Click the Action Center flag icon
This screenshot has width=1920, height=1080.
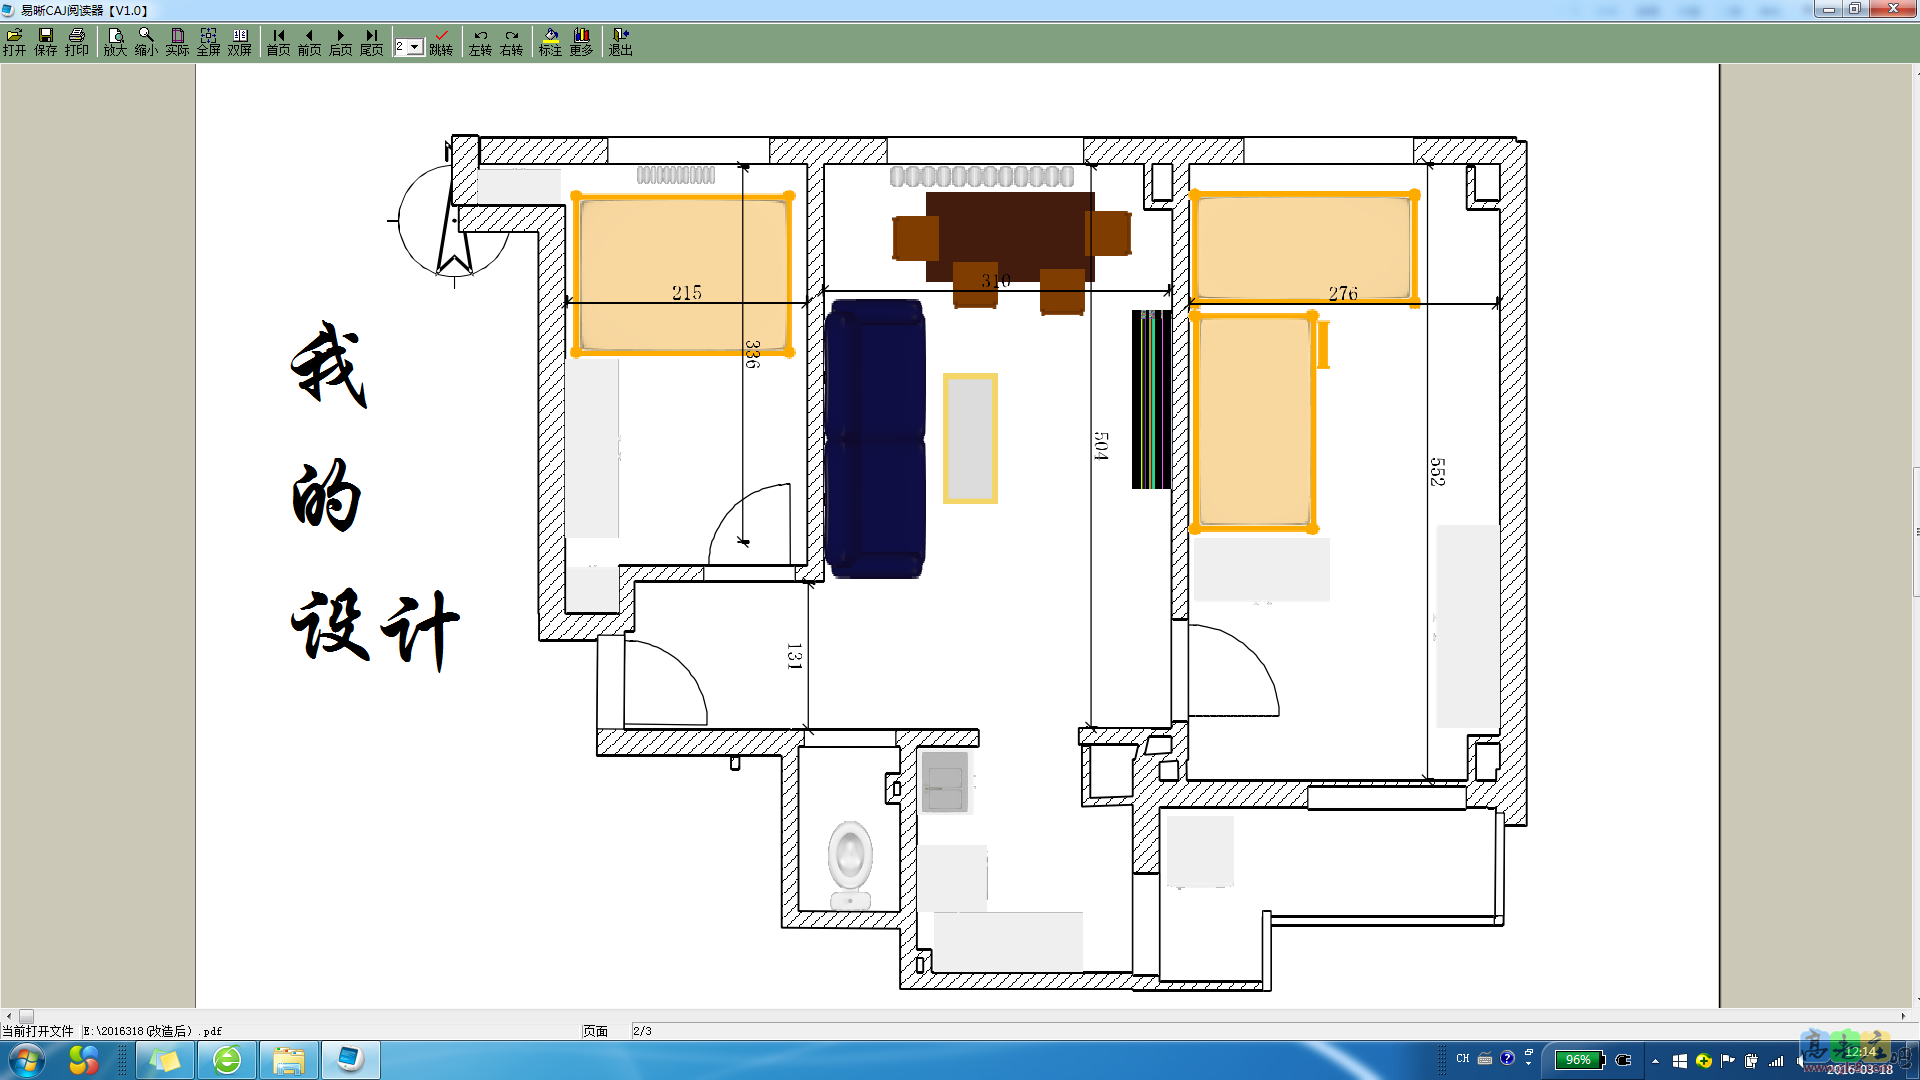click(x=1728, y=1061)
